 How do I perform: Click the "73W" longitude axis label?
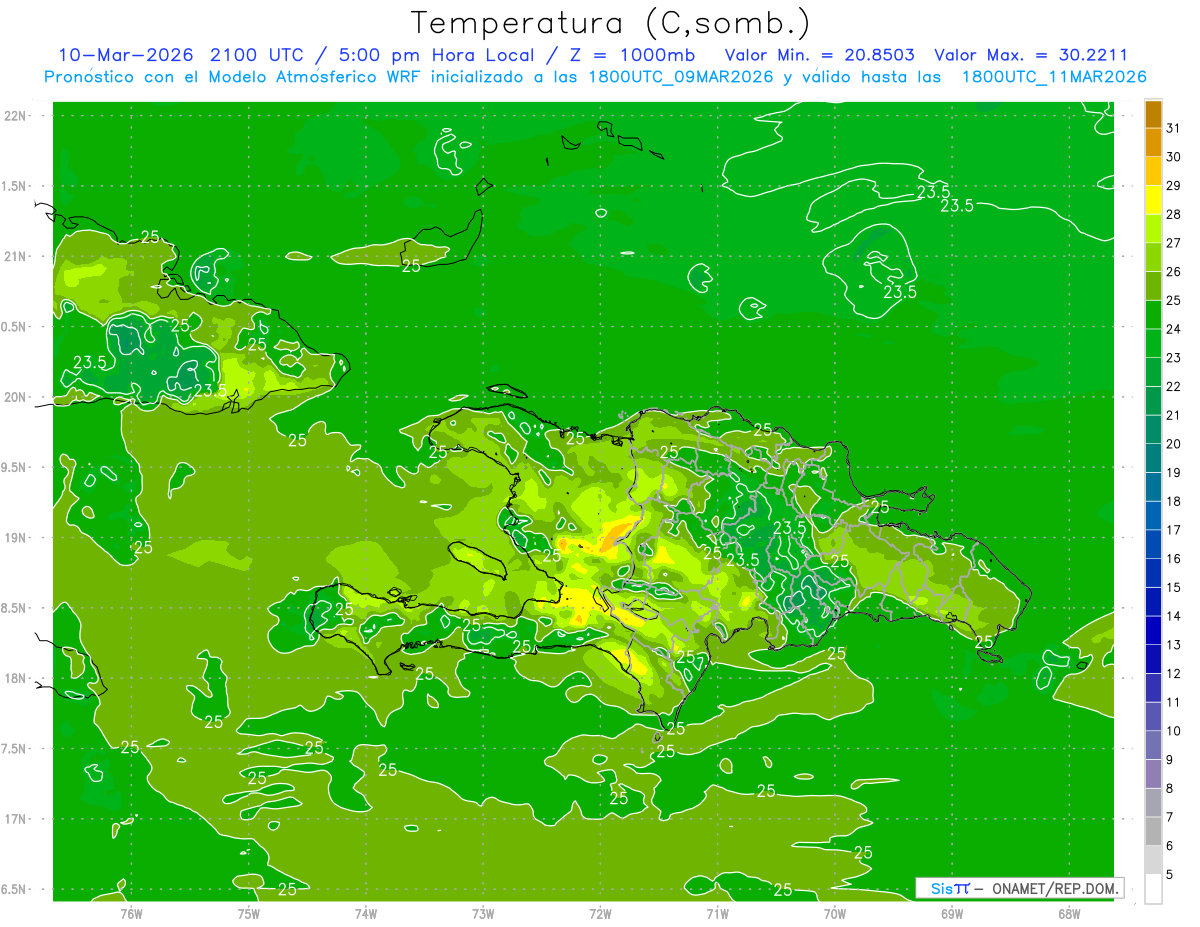point(483,914)
